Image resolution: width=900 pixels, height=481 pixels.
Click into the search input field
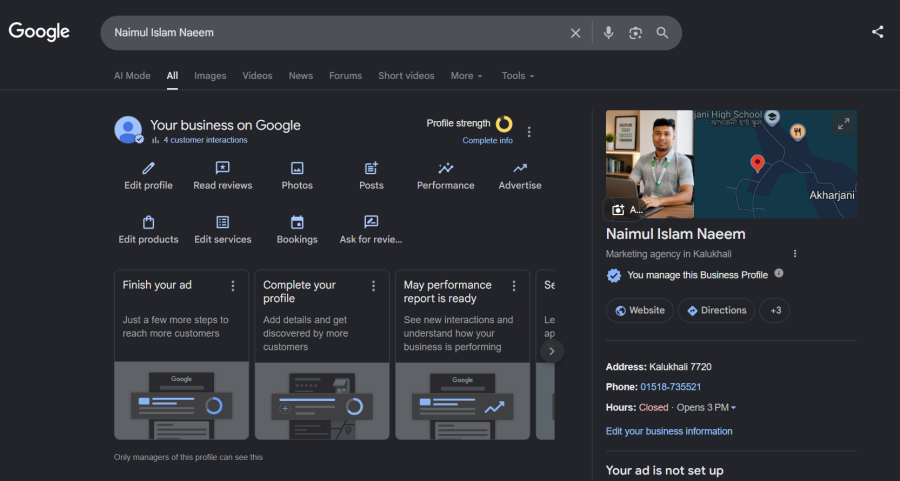(x=336, y=33)
